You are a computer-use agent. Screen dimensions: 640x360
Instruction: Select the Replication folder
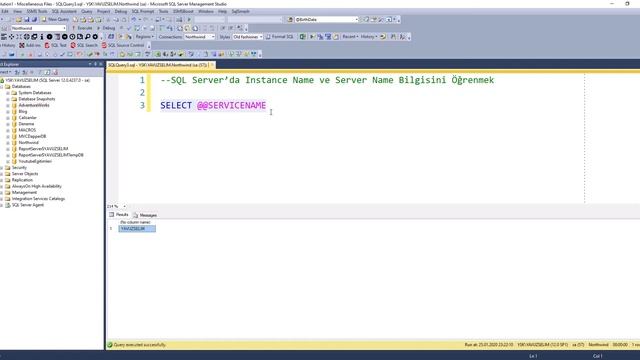[x=22, y=180]
